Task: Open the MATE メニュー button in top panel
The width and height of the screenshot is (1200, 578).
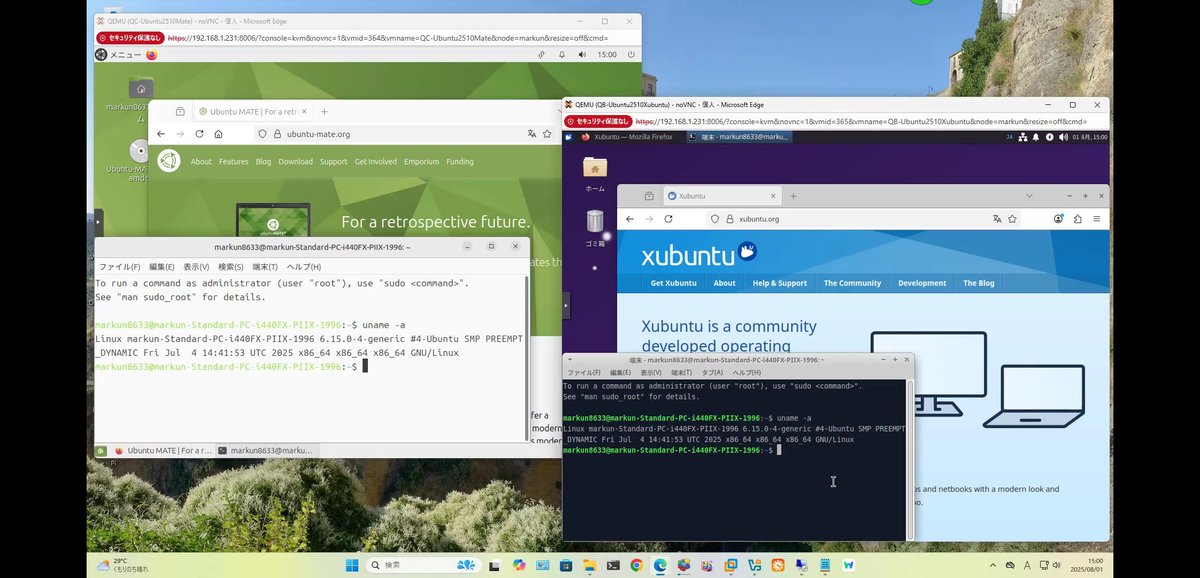Action: pyautogui.click(x=118, y=55)
